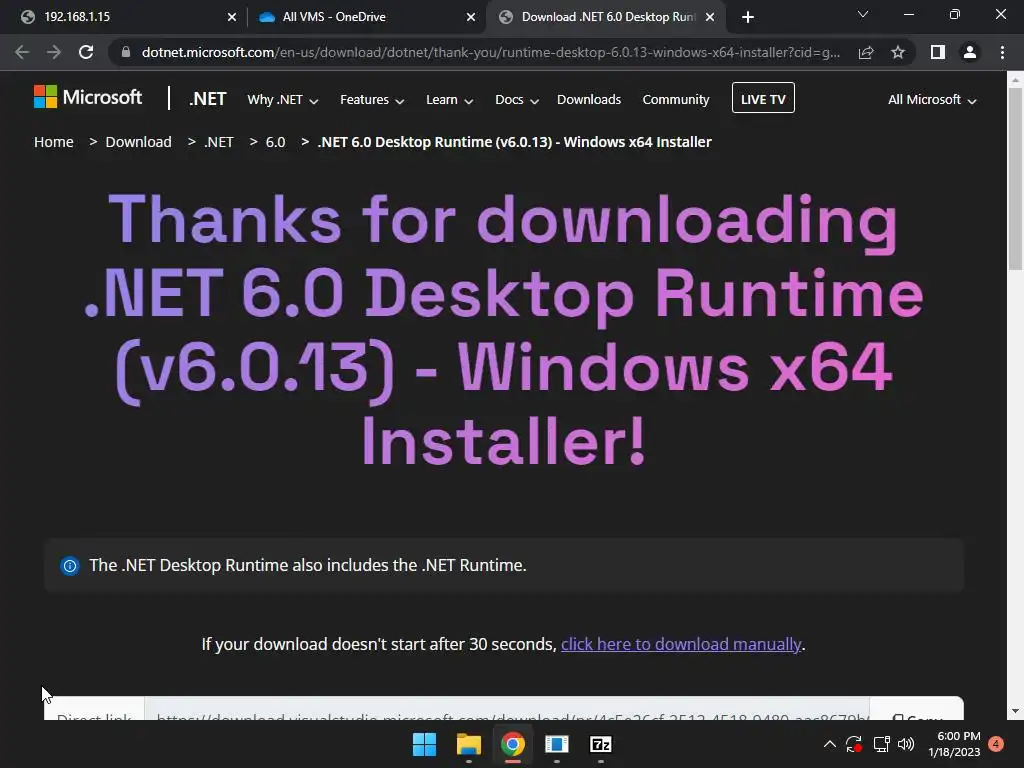
Task: Open the tab search chevron
Action: click(x=863, y=14)
